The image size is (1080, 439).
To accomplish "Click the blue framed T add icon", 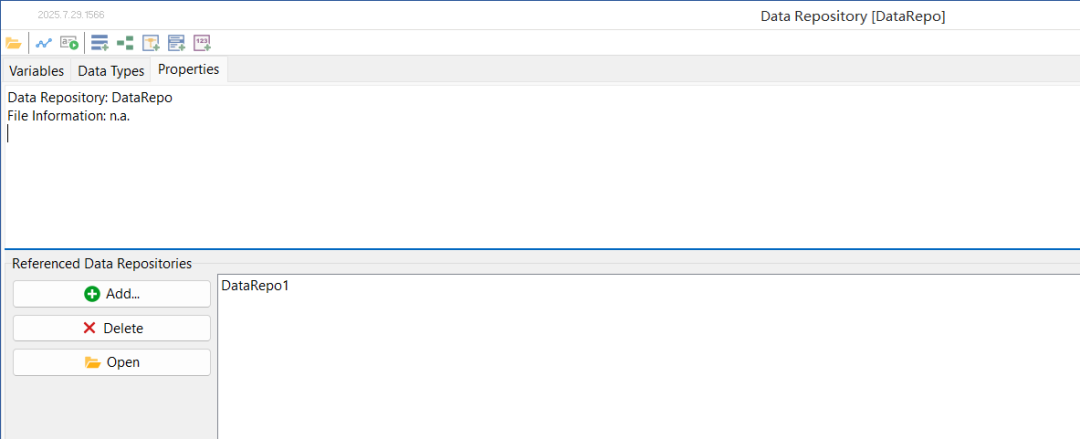I will point(151,43).
